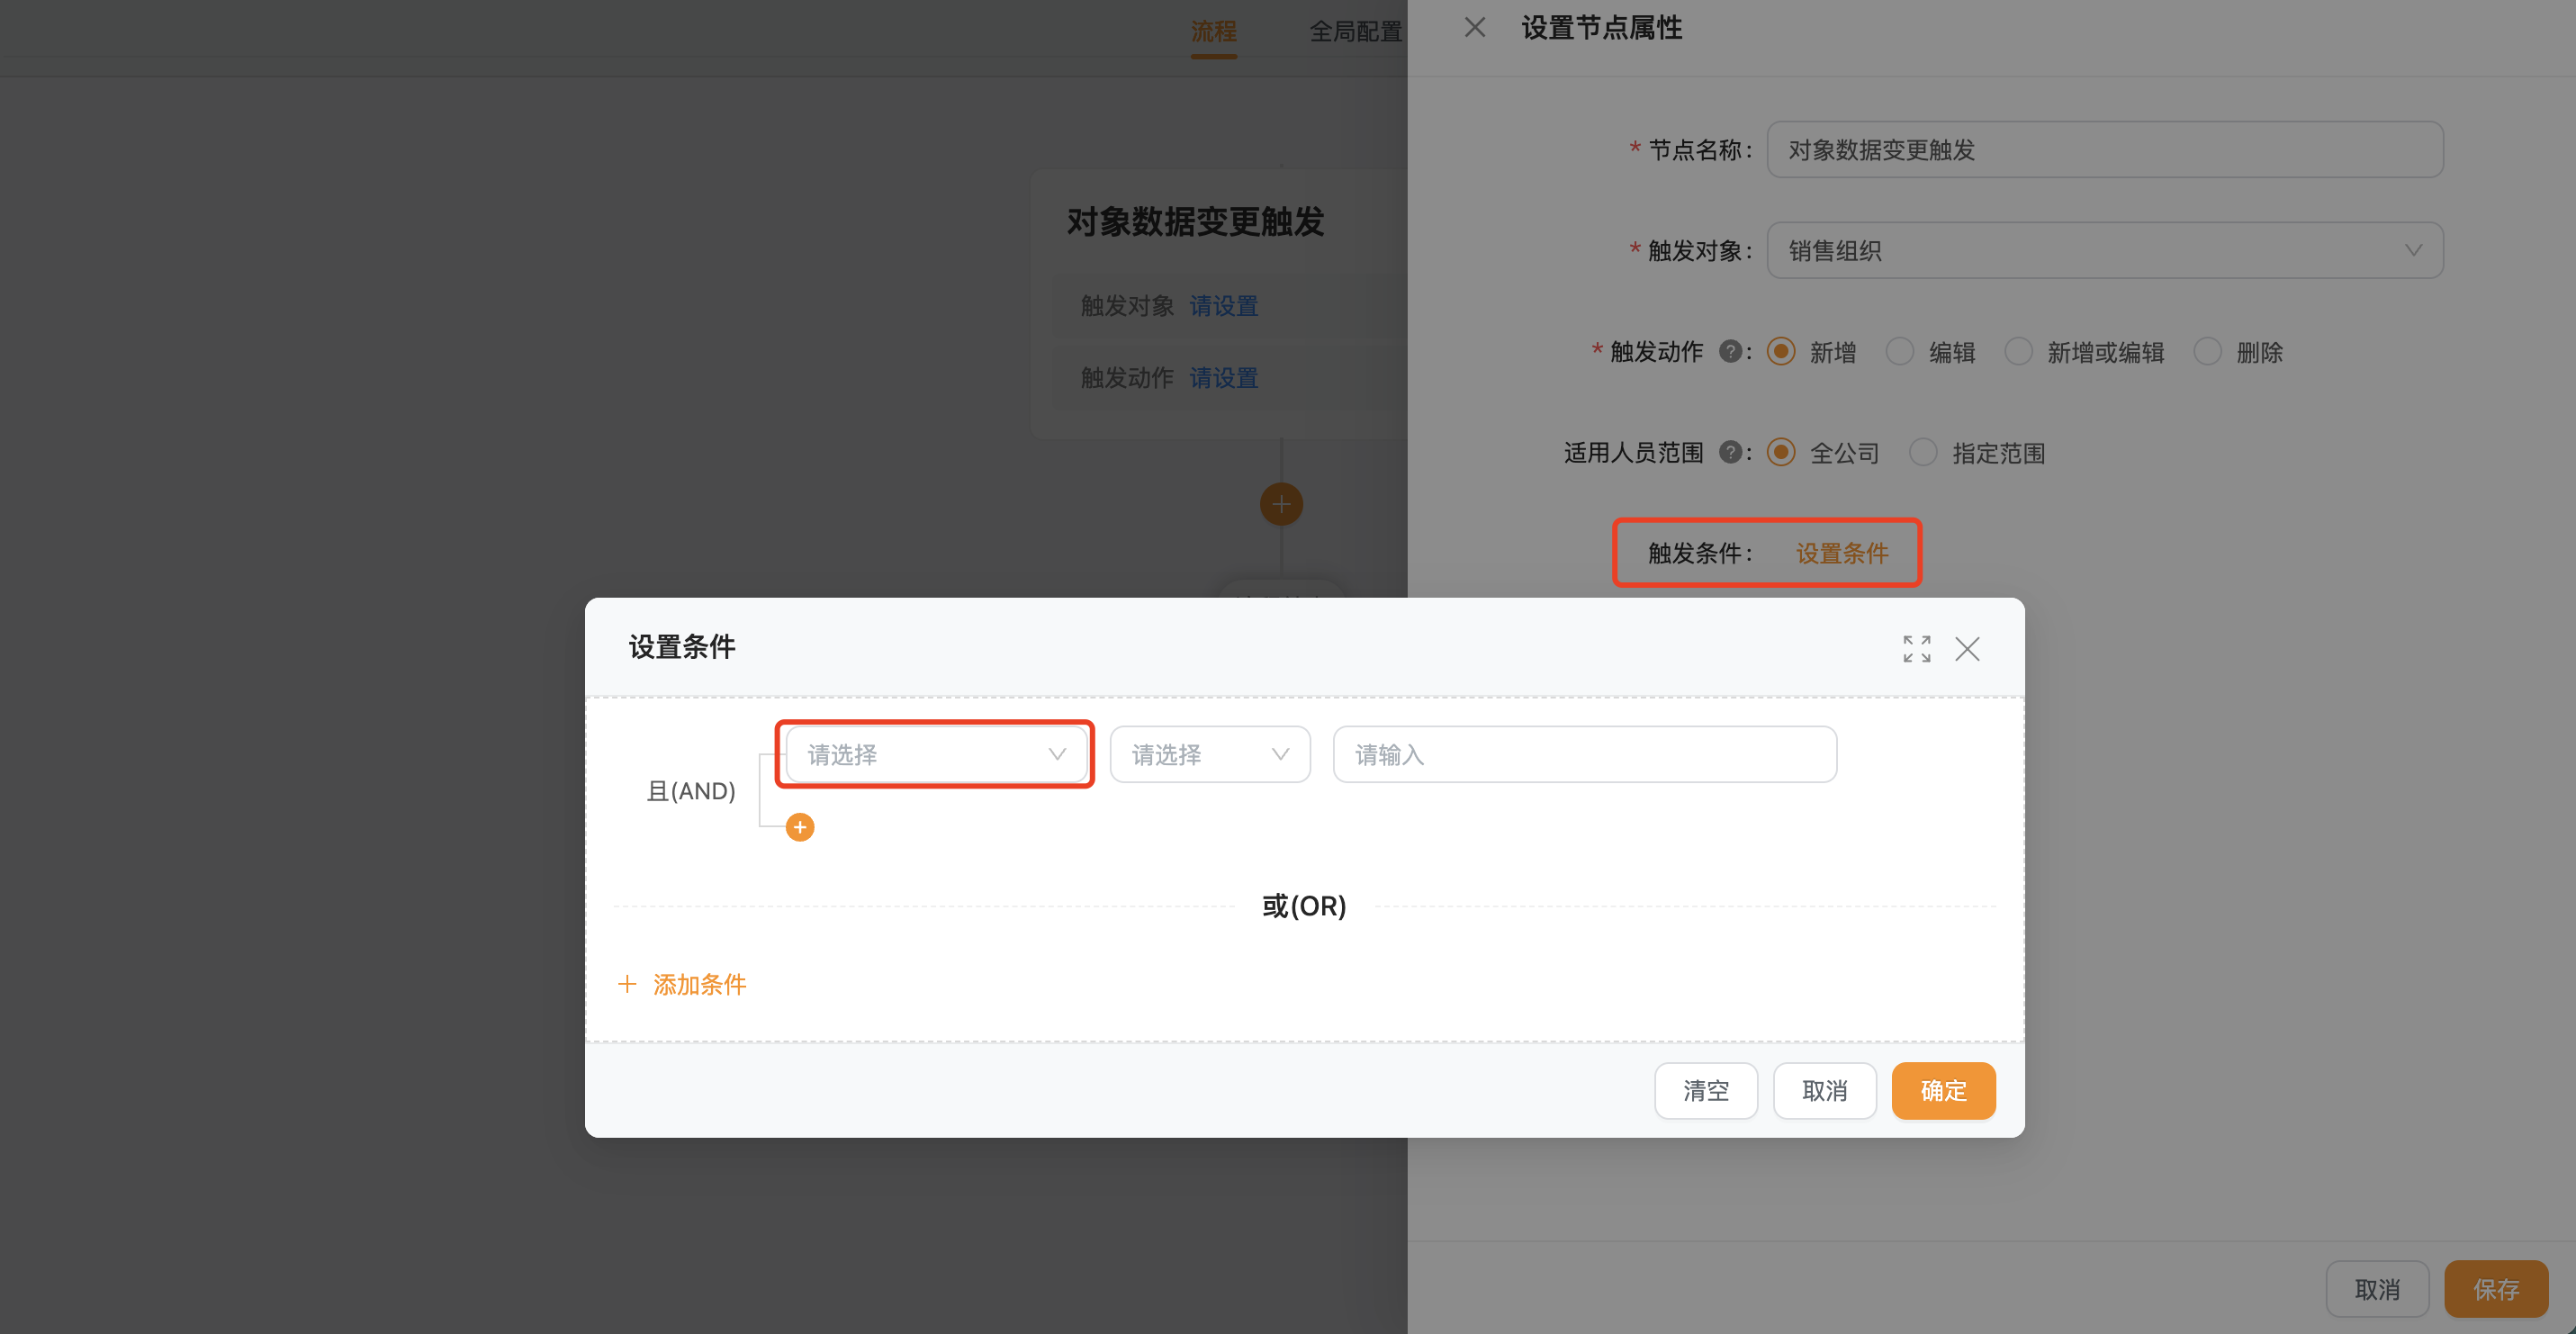Screen dimensions: 2576x1334
Task: Select 新增 trigger action radio
Action: coord(1780,352)
